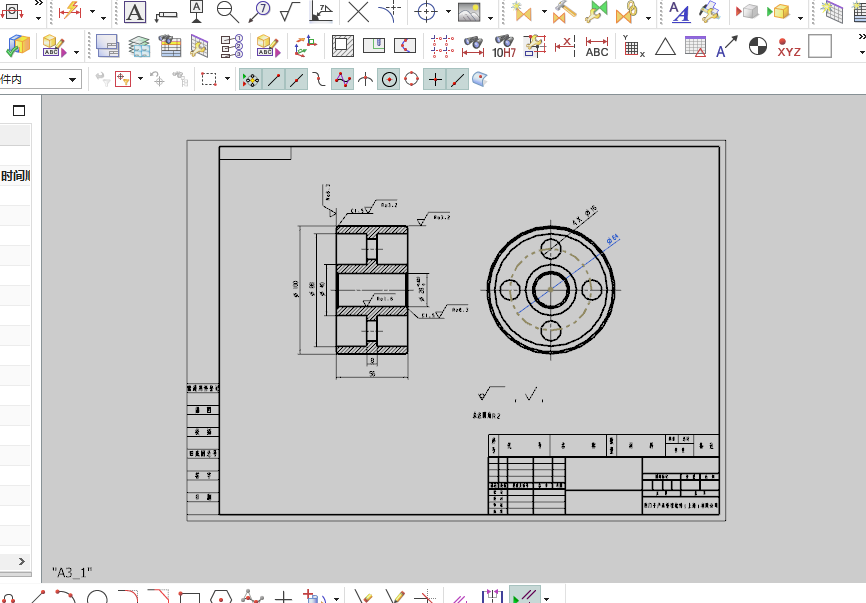866x603 pixels.
Task: Select the empty square box tool icon
Action: [x=820, y=46]
